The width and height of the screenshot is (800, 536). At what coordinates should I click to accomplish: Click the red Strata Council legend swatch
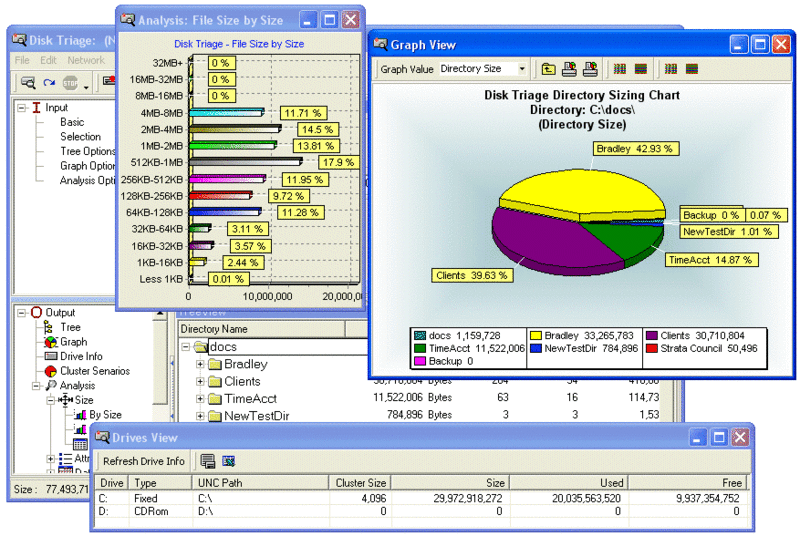click(652, 348)
